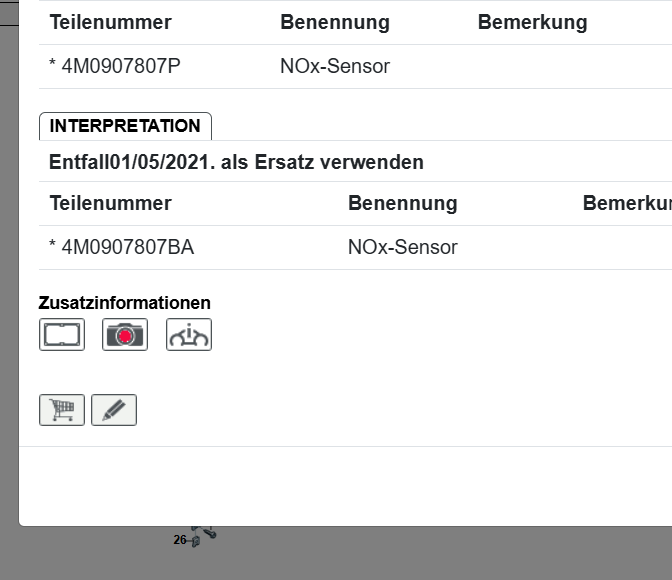Screen dimensions: 672x580
Task: Switch to the INTERPRETATION tab
Action: point(125,126)
